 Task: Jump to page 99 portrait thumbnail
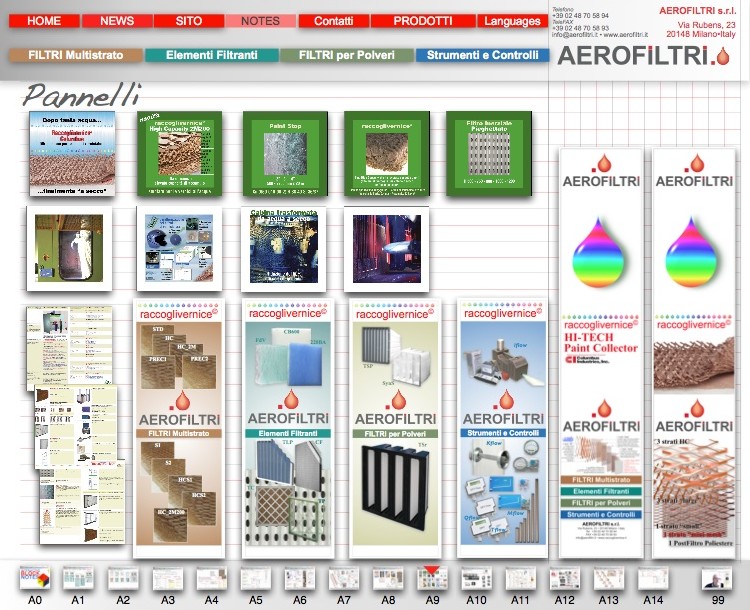[717, 578]
